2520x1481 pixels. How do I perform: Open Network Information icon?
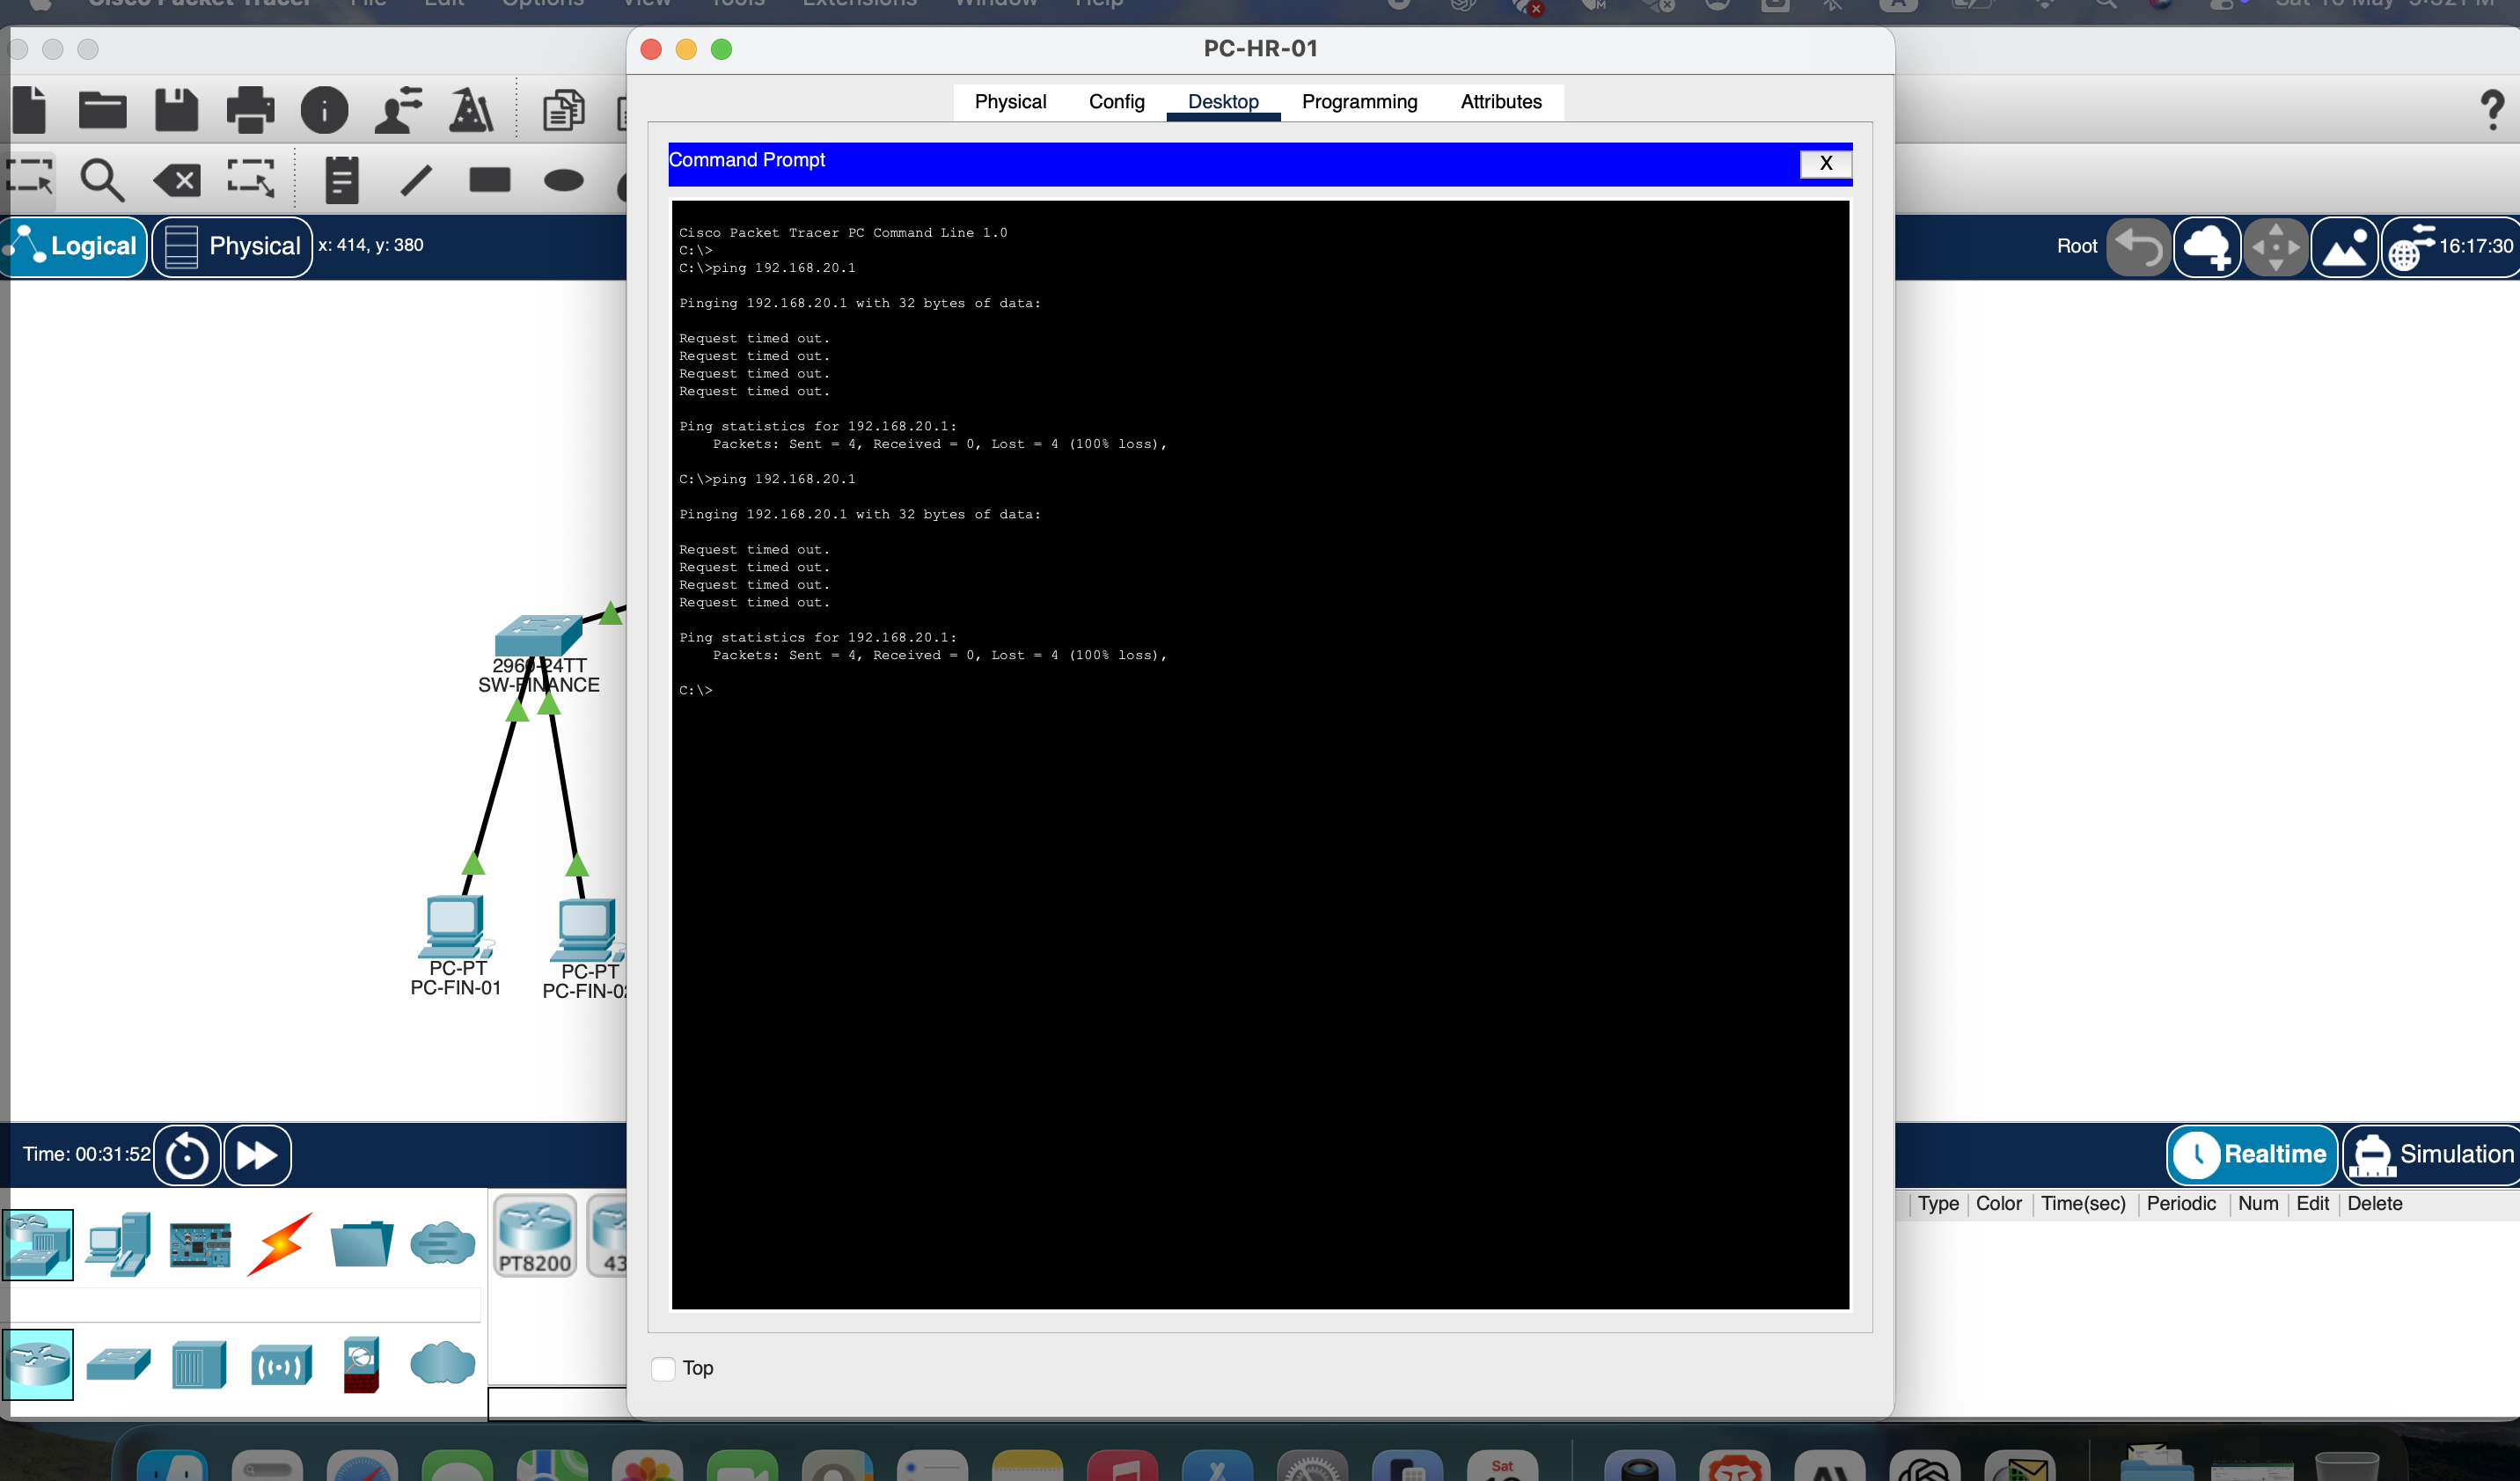[324, 110]
